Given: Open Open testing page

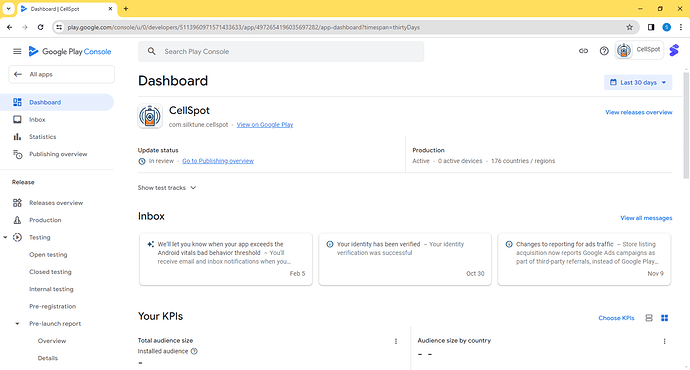Looking at the screenshot, I should coord(48,255).
